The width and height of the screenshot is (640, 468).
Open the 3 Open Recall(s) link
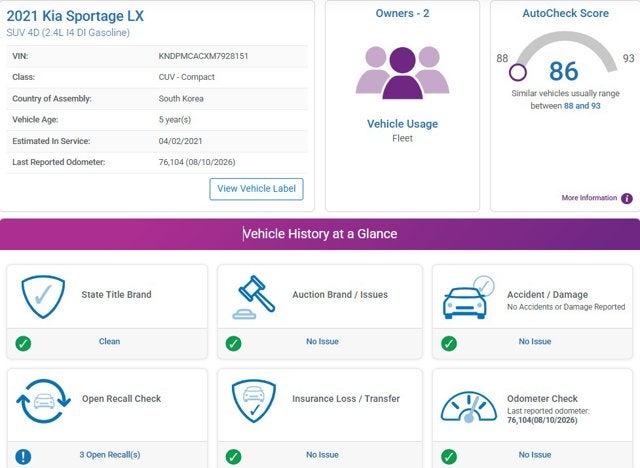[110, 455]
